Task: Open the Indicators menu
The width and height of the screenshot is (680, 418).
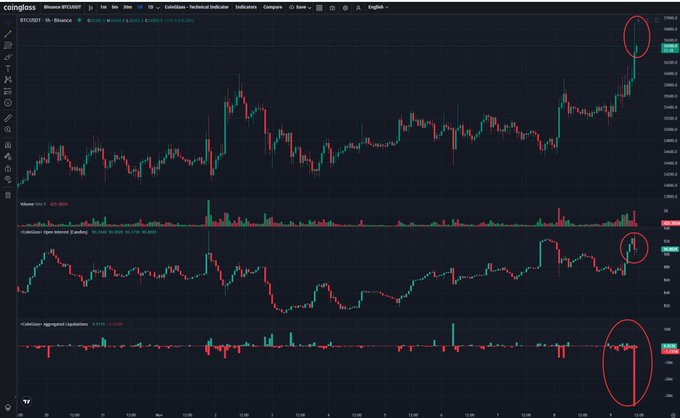Action: [x=246, y=7]
